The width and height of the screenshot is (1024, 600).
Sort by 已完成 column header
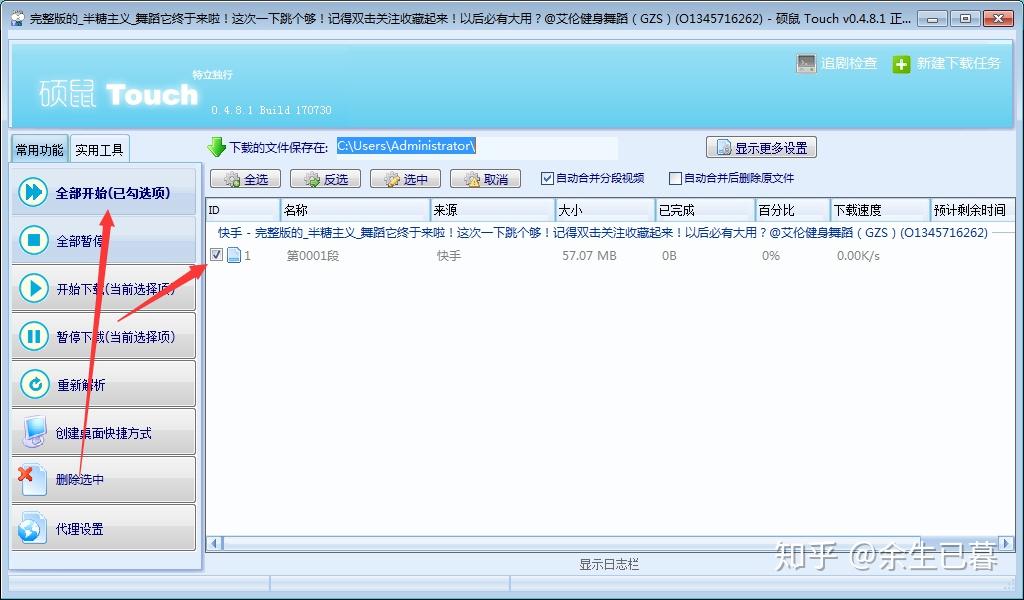pos(705,210)
